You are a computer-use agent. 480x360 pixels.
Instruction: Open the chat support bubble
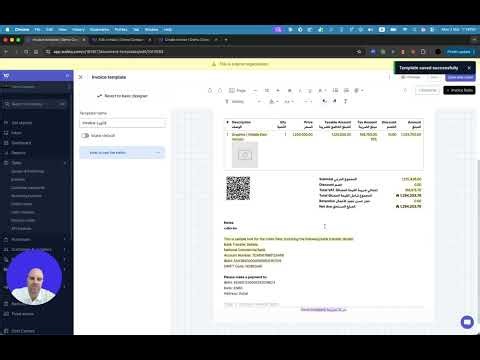(x=467, y=322)
